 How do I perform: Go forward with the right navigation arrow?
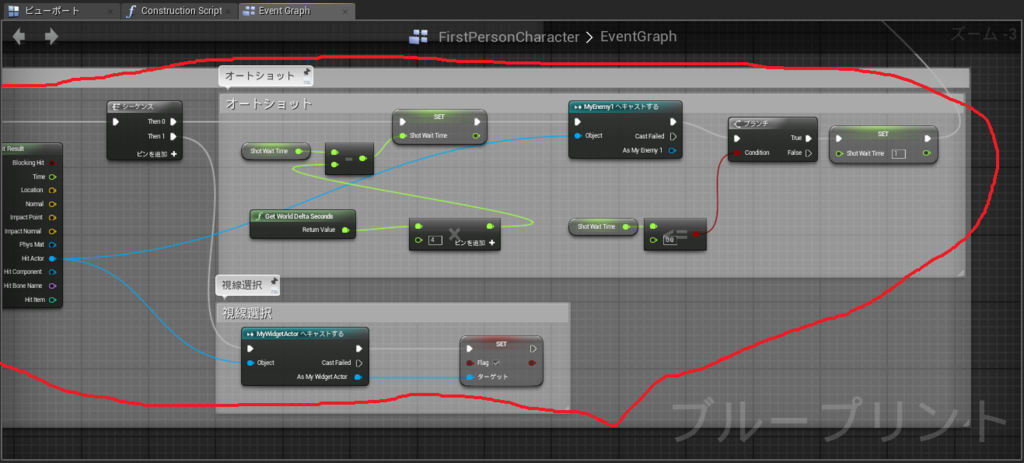(x=51, y=37)
